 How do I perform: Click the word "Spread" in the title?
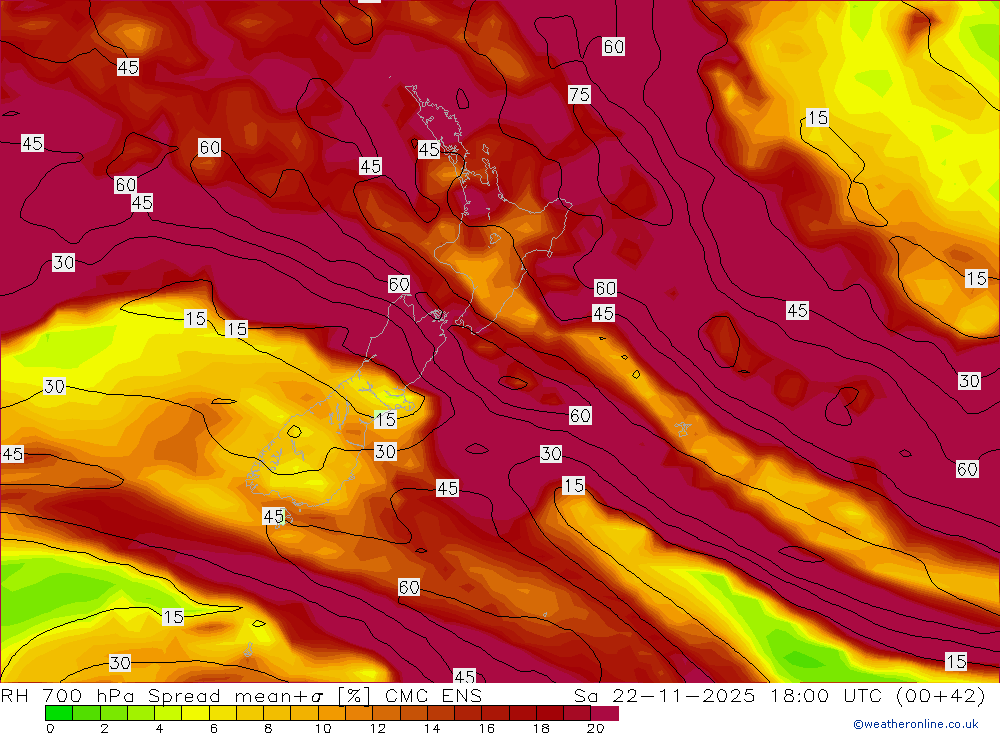184,696
